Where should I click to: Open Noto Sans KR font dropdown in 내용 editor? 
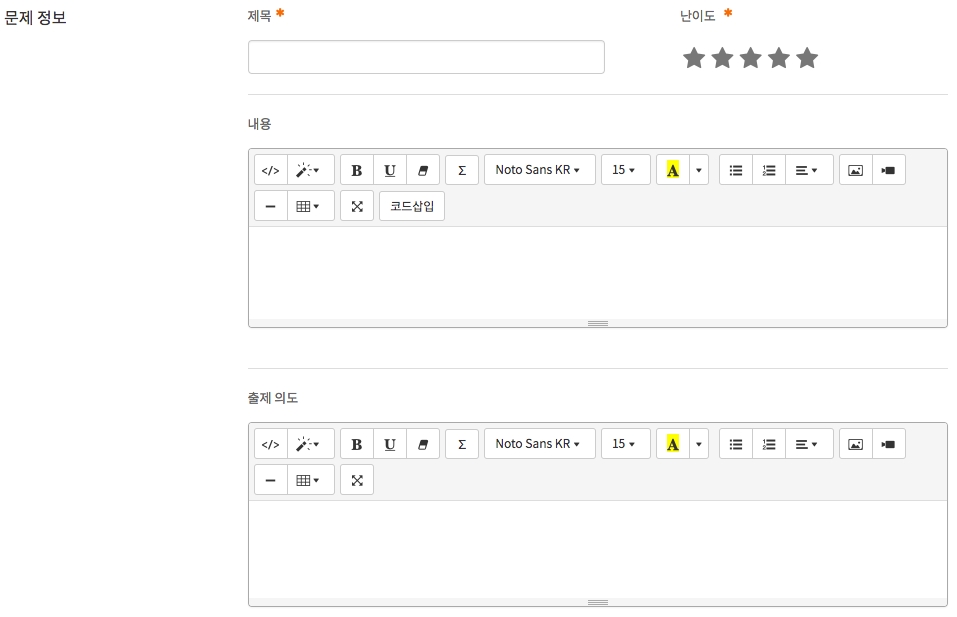539,170
